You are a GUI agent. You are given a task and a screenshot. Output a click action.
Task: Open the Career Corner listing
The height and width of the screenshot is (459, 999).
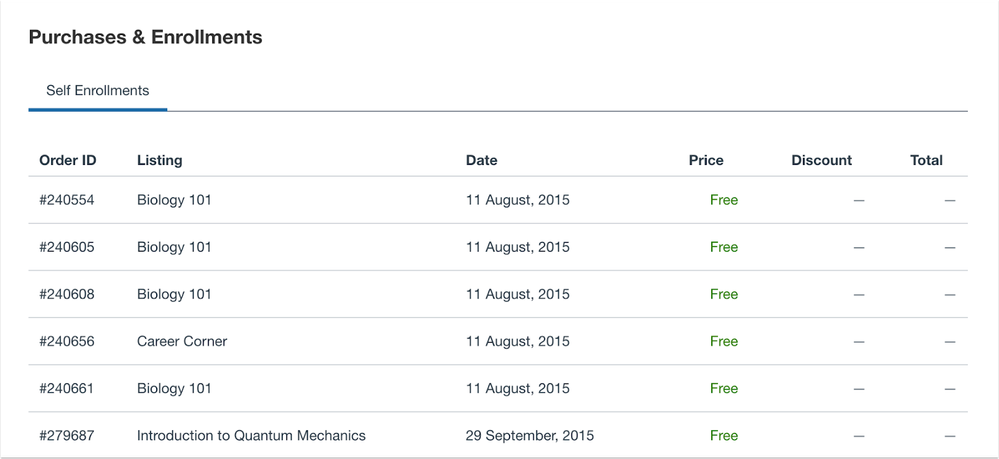coord(182,342)
